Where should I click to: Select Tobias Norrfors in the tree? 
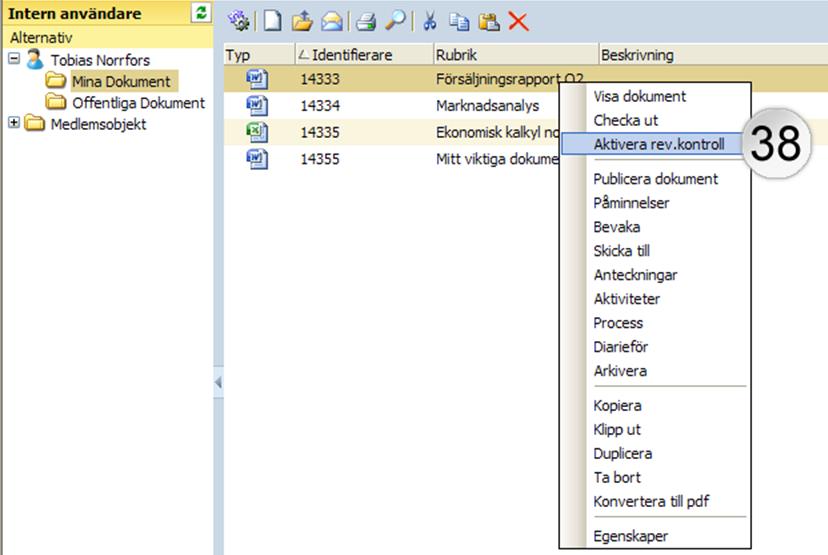[100, 60]
